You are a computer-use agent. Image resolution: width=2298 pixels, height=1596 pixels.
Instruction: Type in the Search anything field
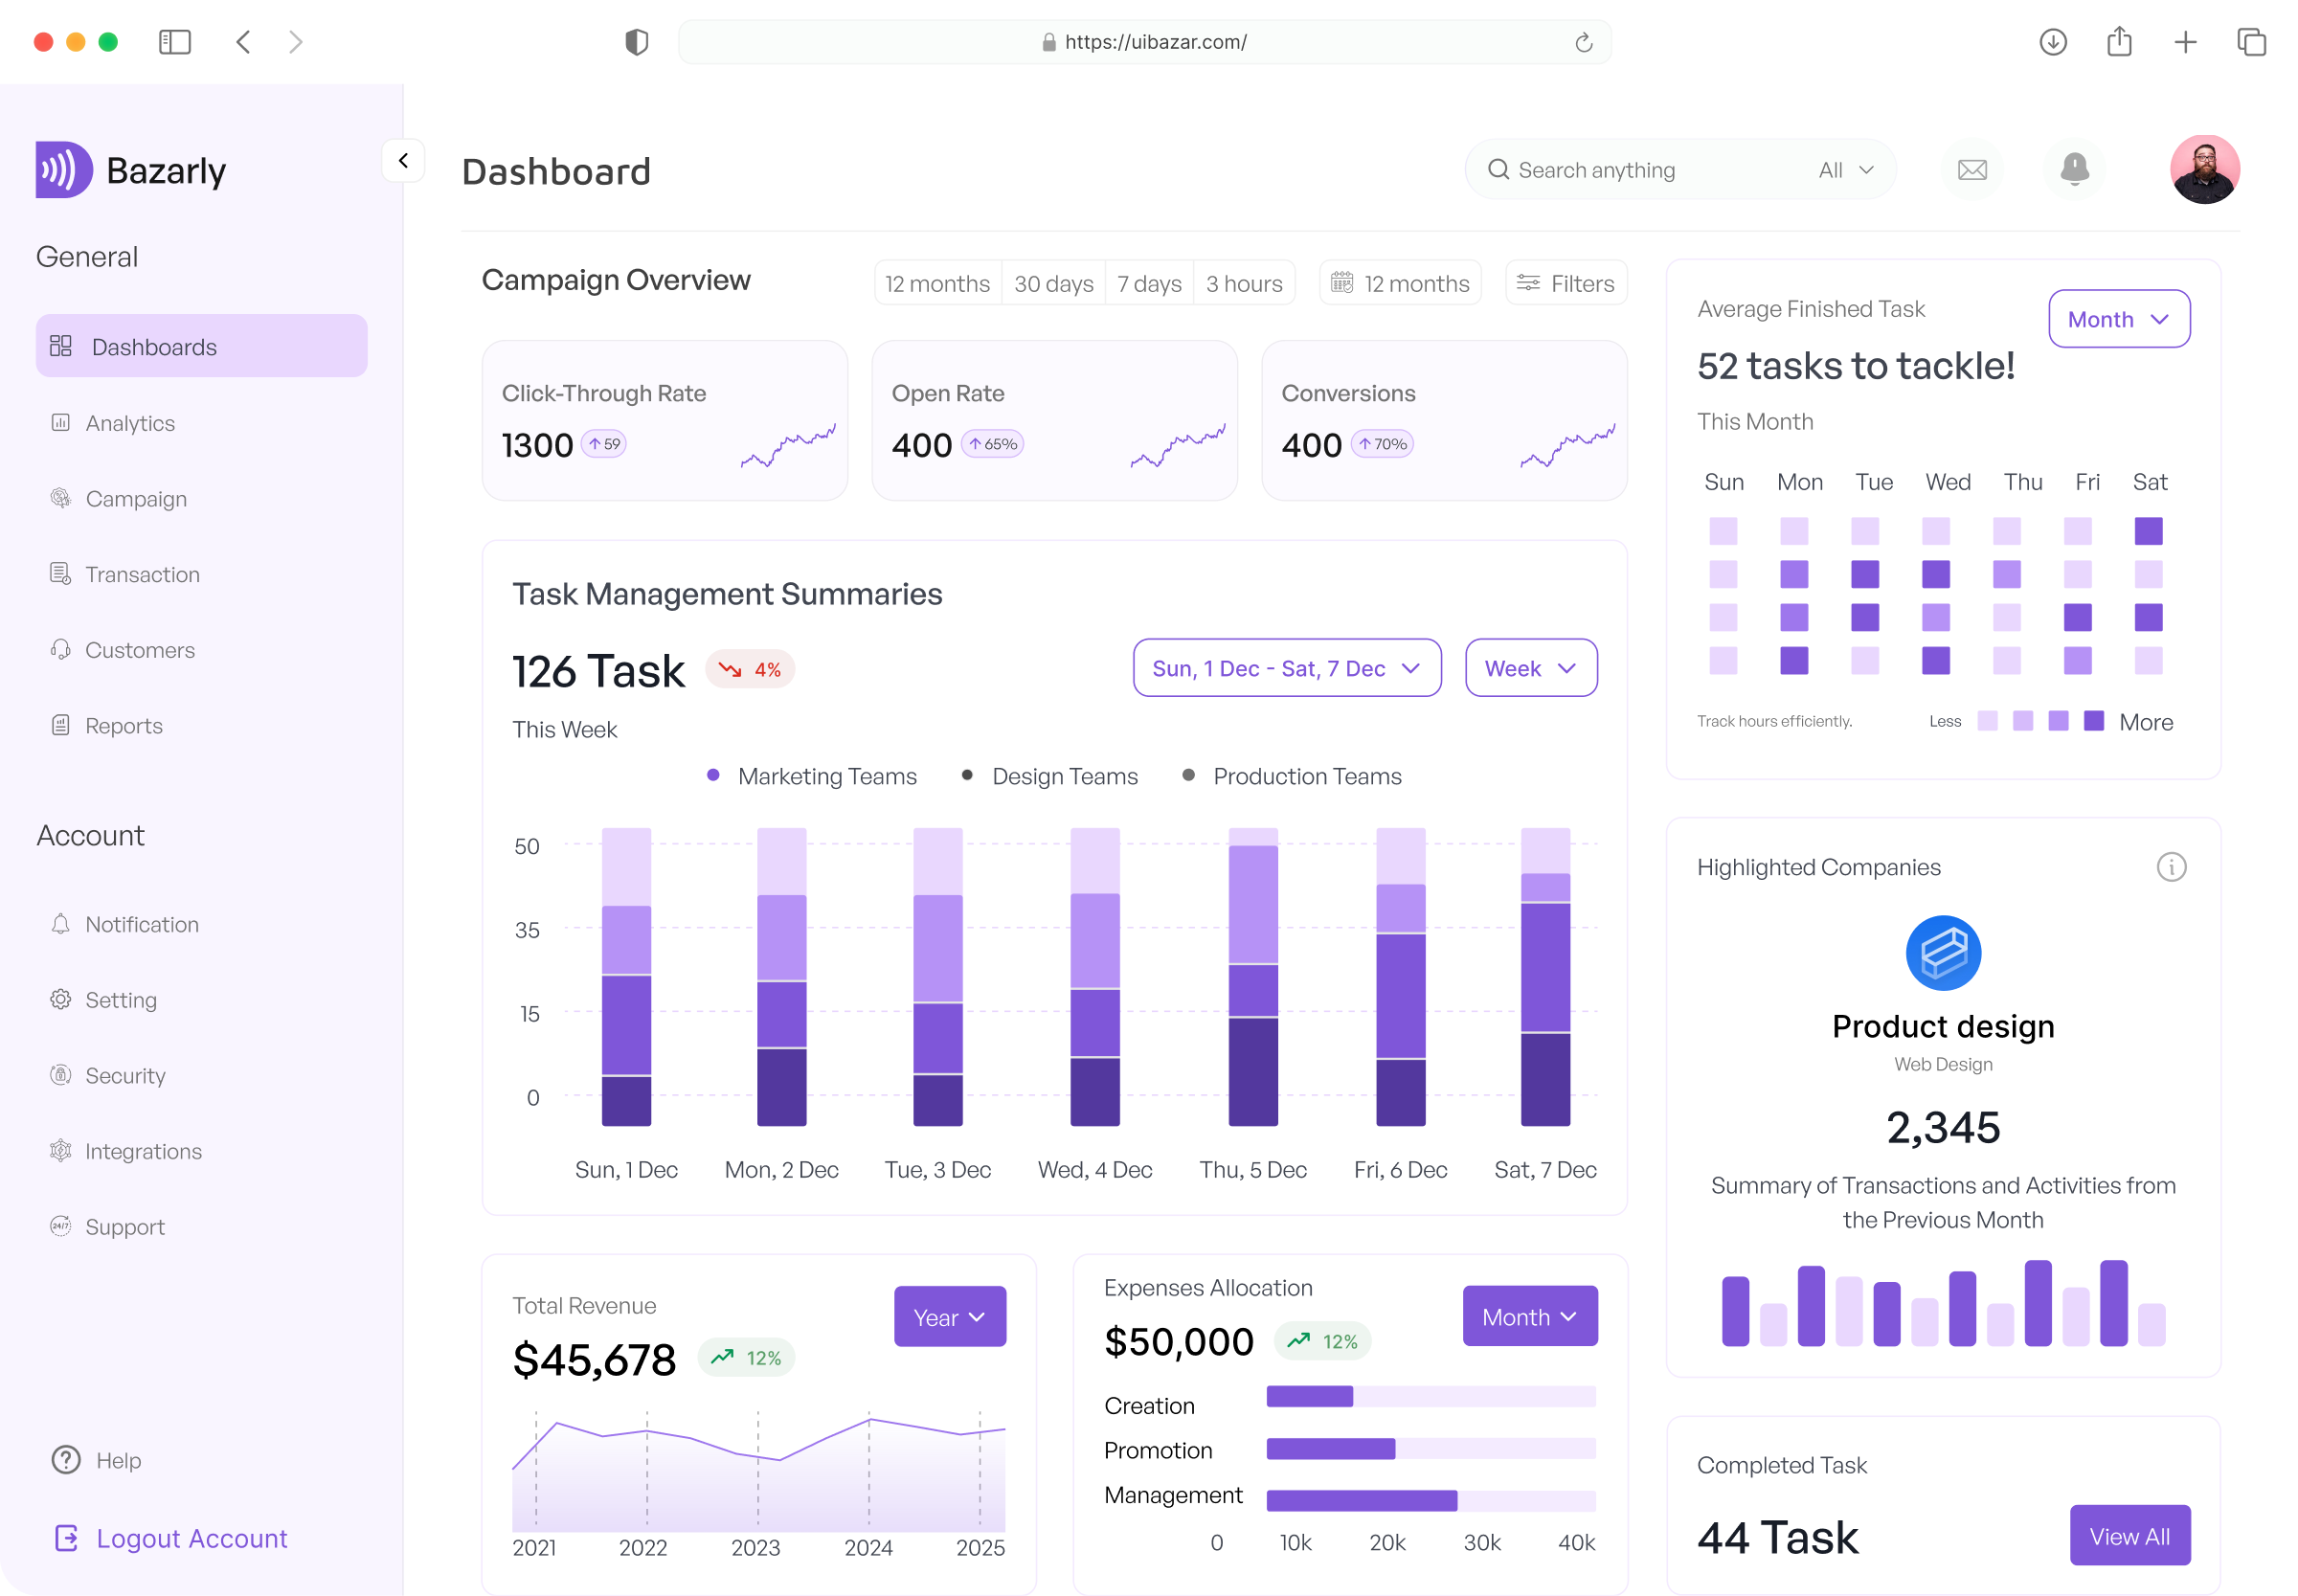[x=1640, y=170]
